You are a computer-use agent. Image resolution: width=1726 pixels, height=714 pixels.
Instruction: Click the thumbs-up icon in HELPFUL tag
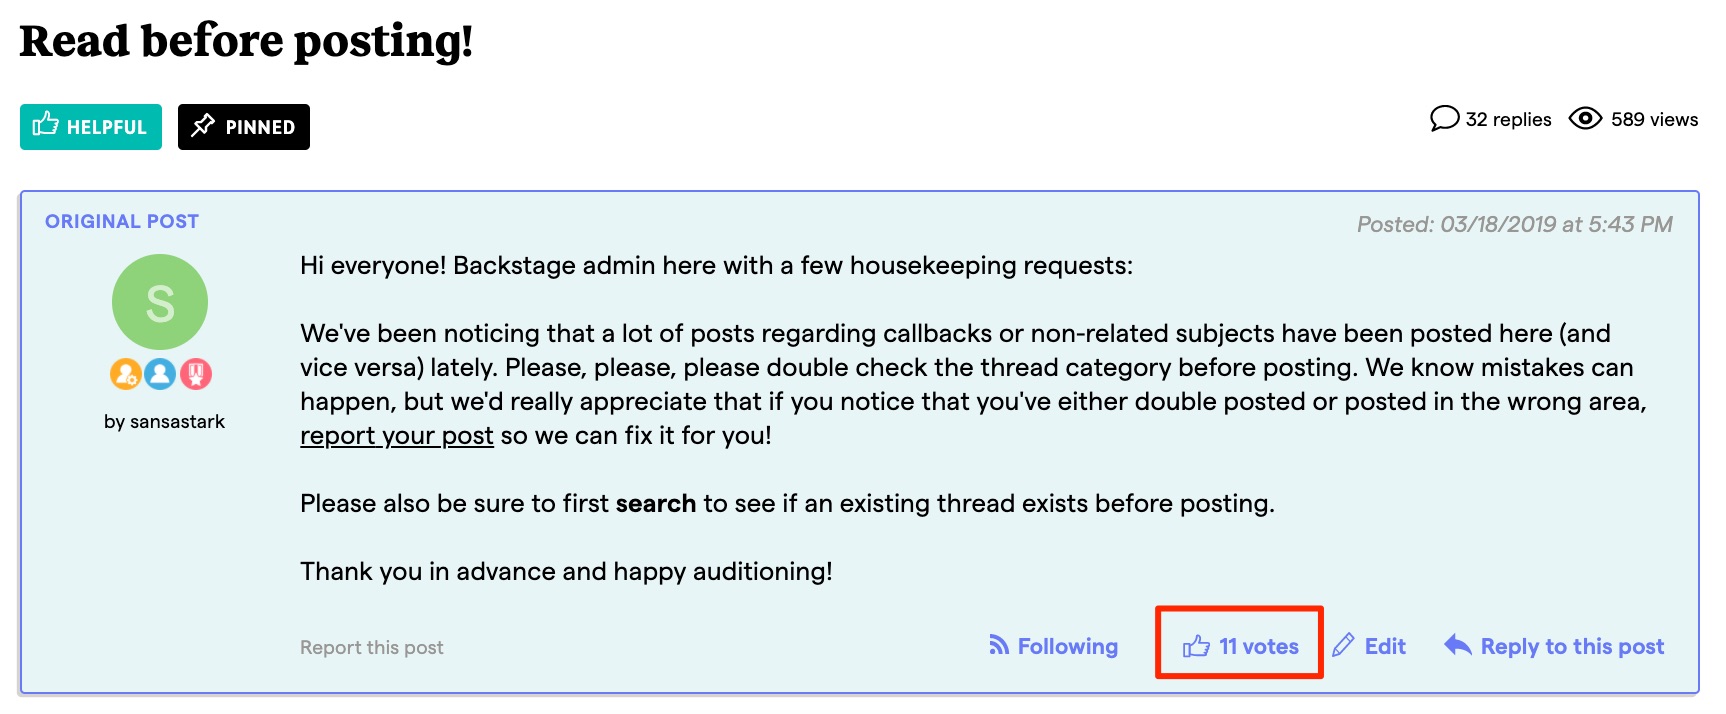(x=45, y=125)
